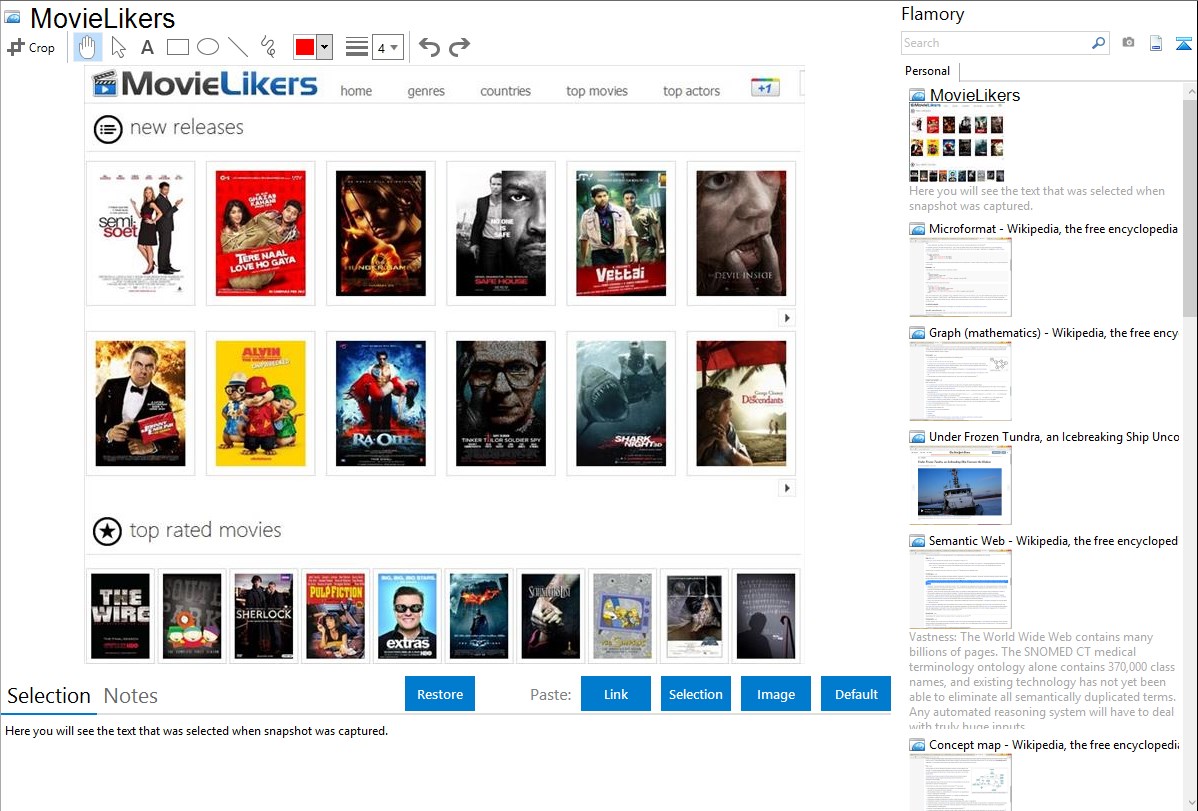Image resolution: width=1198 pixels, height=811 pixels.
Task: Open the Devil Inside poster
Action: [741, 233]
